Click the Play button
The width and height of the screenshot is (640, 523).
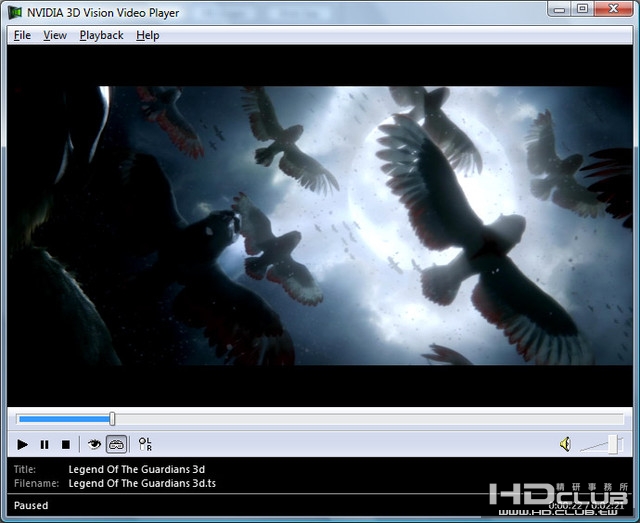[x=22, y=444]
